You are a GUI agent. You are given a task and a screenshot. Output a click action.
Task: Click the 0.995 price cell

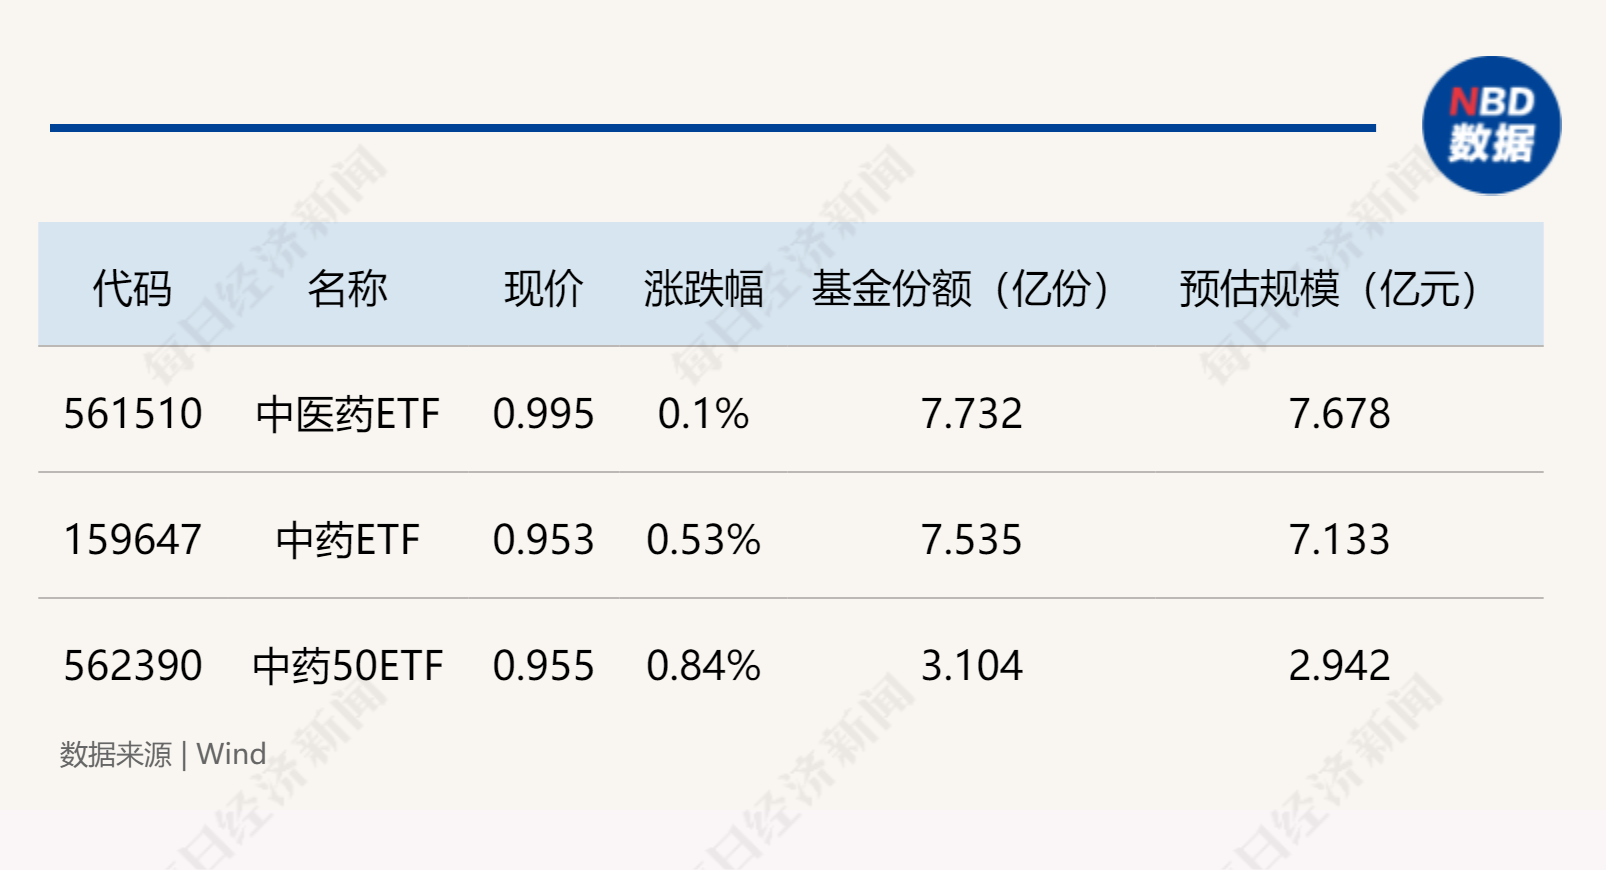click(543, 414)
